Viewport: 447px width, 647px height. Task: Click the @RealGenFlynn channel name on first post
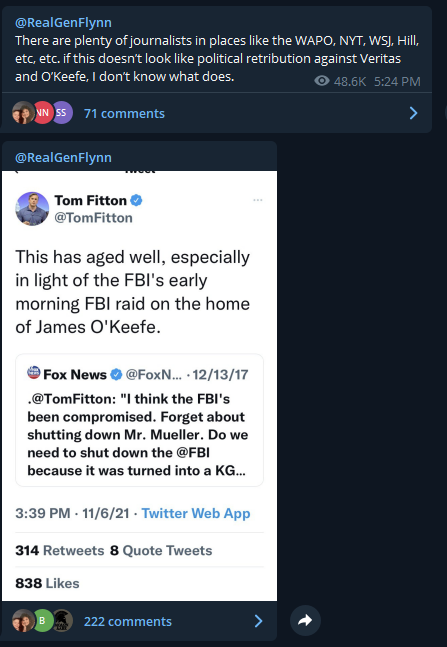(63, 22)
